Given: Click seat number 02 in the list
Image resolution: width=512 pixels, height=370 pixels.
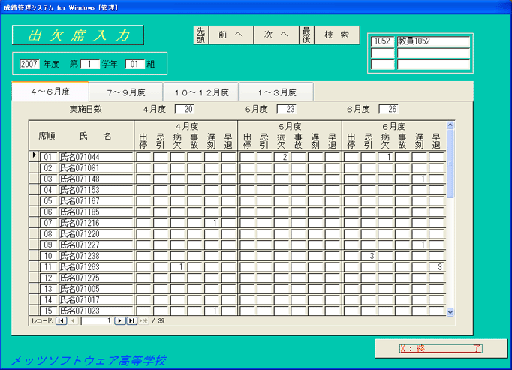Looking at the screenshot, I should click(x=49, y=168).
